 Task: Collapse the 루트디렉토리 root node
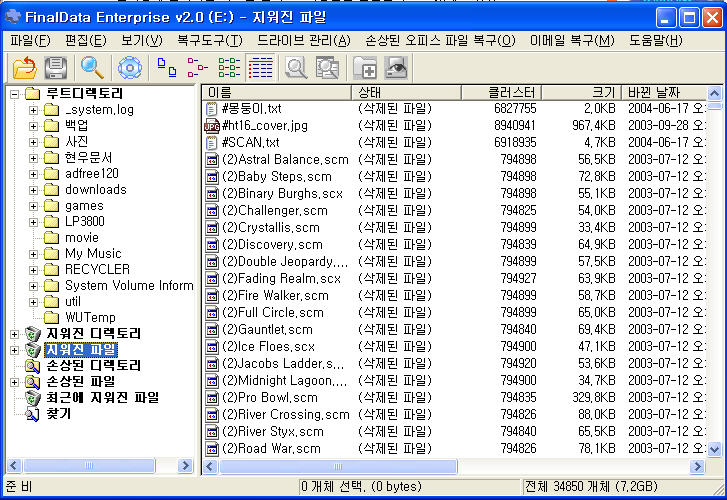14,94
